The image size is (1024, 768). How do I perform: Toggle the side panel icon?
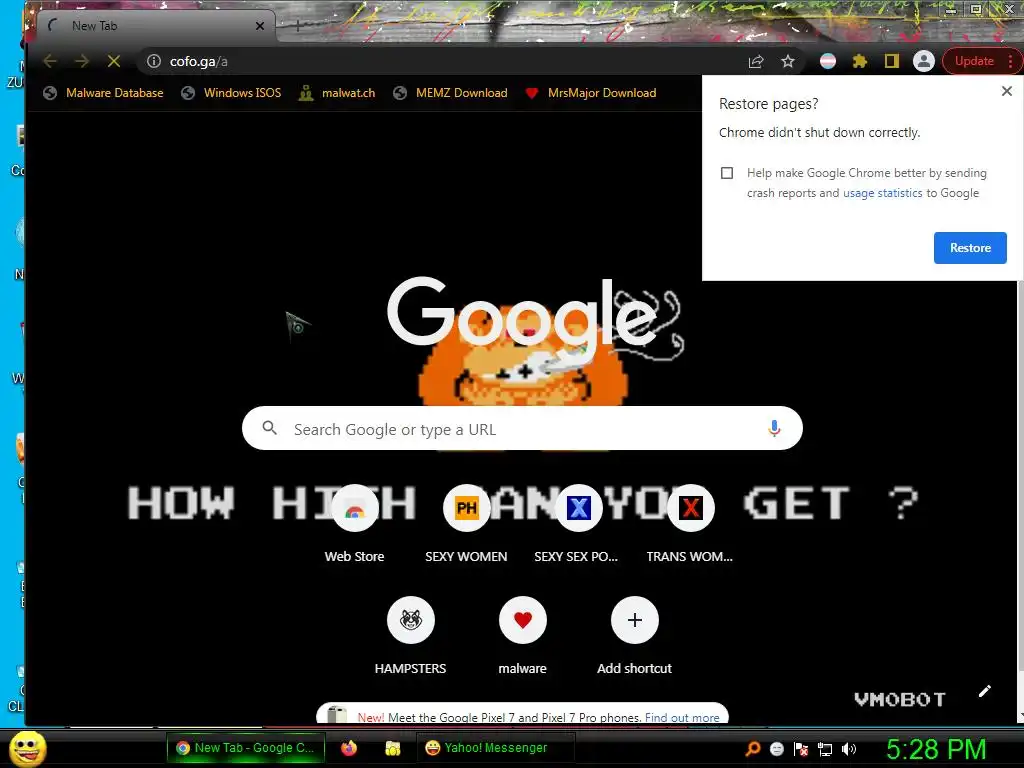(x=891, y=61)
